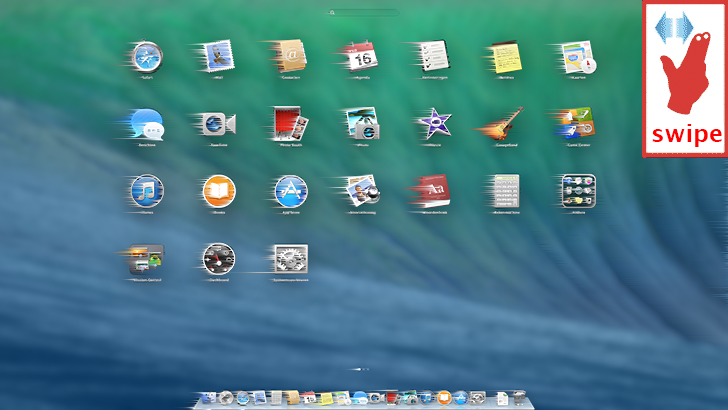This screenshot has width=728, height=410.
Task: Launch iTunes from the Launchpad grid
Action: (x=147, y=191)
